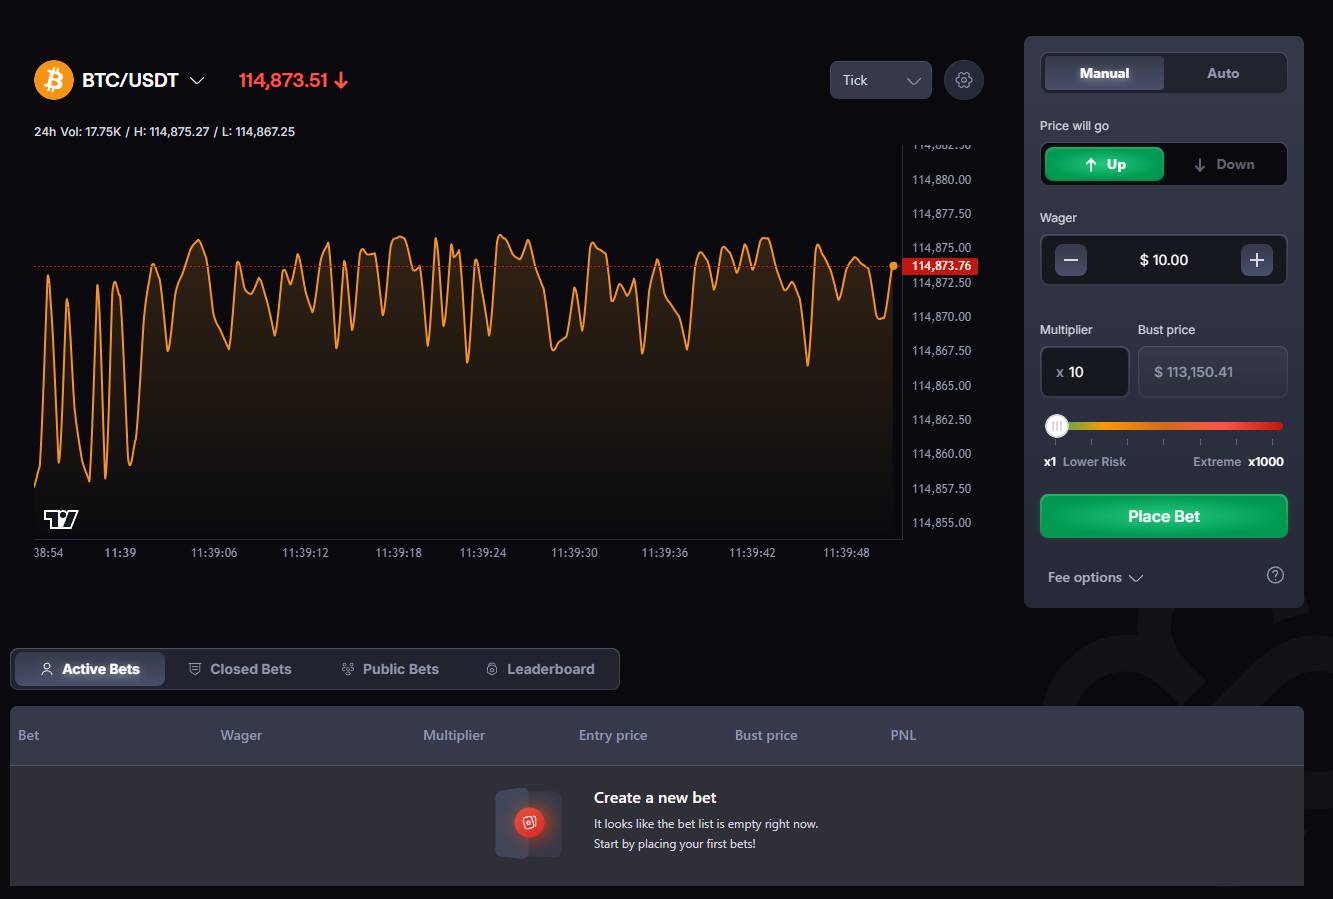Image resolution: width=1333 pixels, height=899 pixels.
Task: Open the Active Bets tab
Action: click(90, 669)
